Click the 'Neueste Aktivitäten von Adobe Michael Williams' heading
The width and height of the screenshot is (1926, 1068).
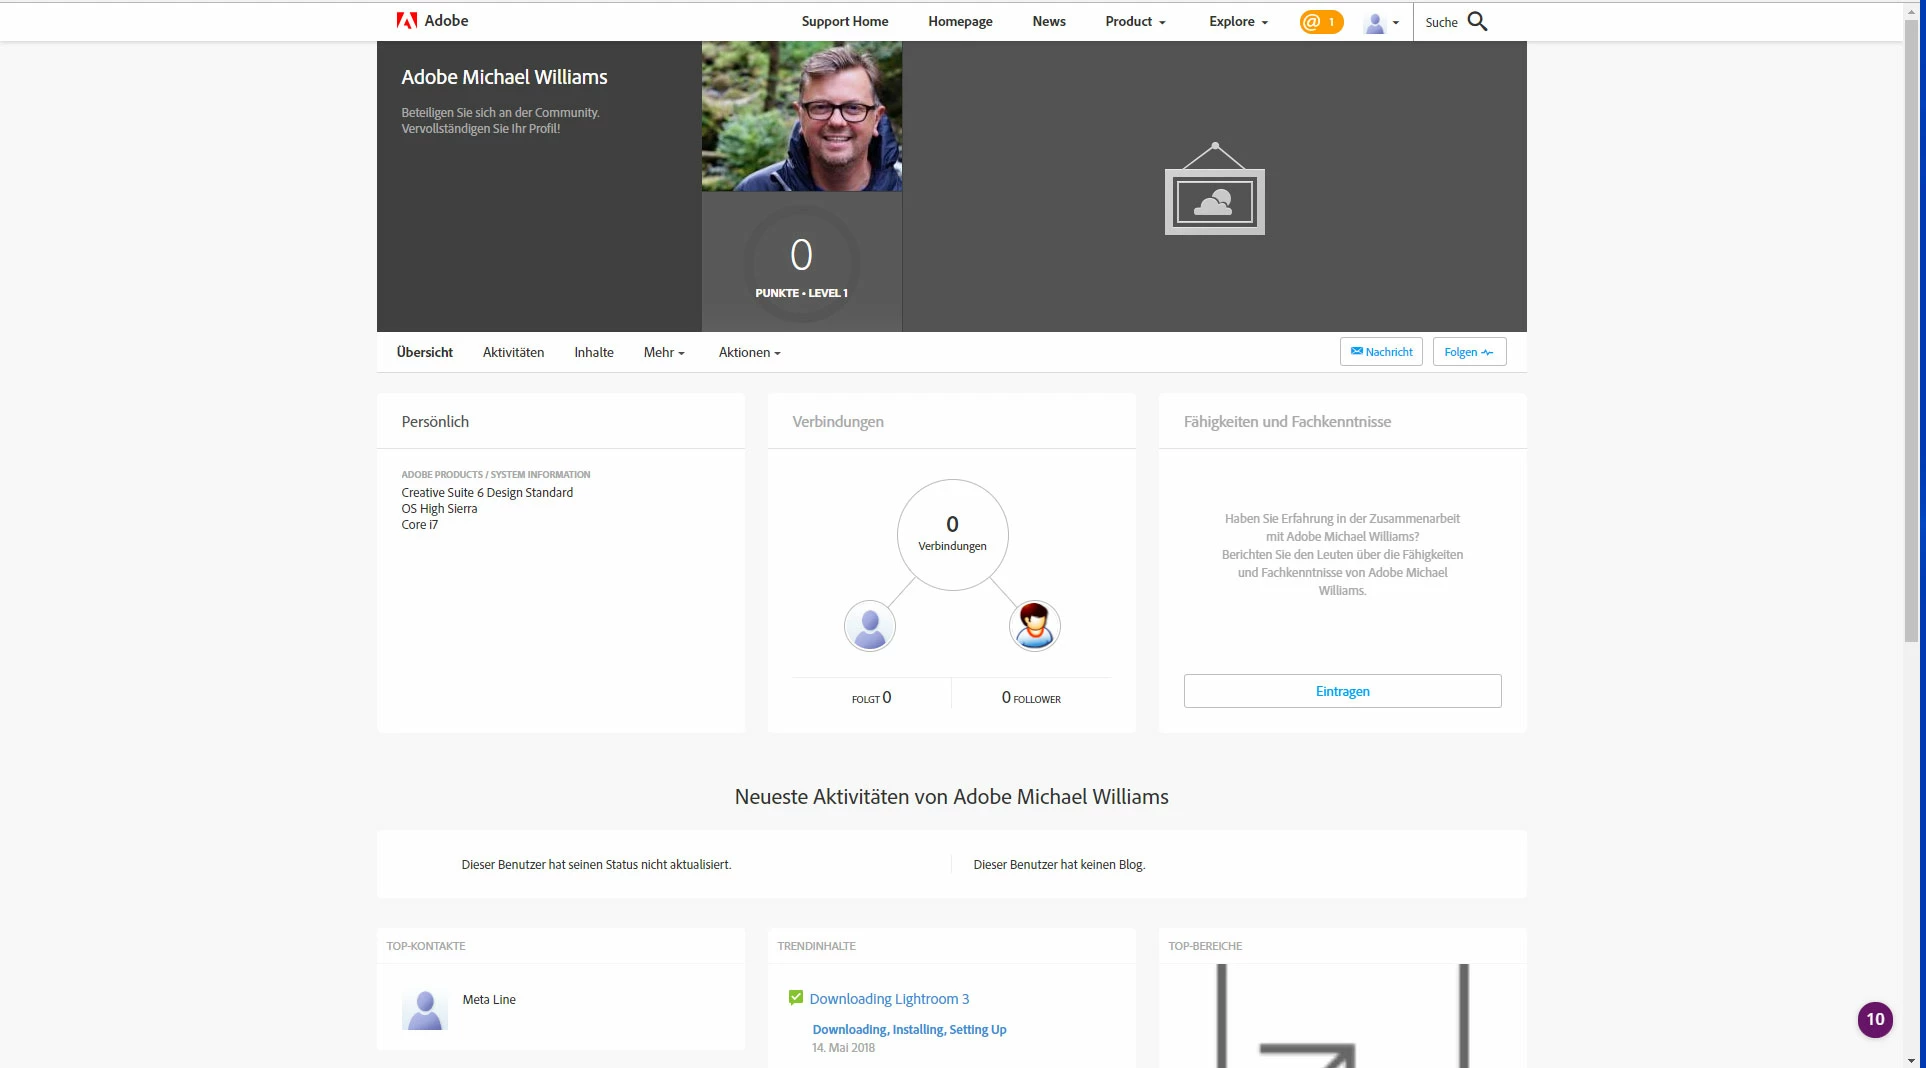click(x=951, y=797)
